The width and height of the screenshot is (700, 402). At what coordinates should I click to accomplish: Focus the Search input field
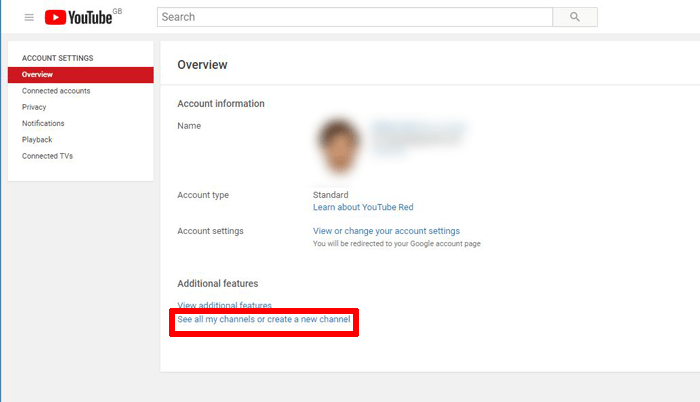(355, 17)
